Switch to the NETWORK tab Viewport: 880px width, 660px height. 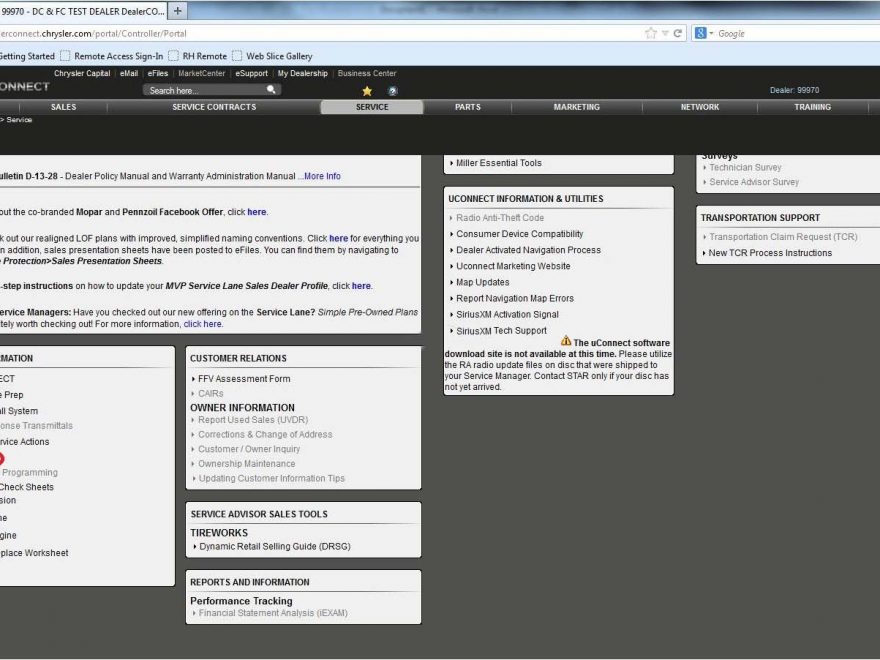click(700, 107)
